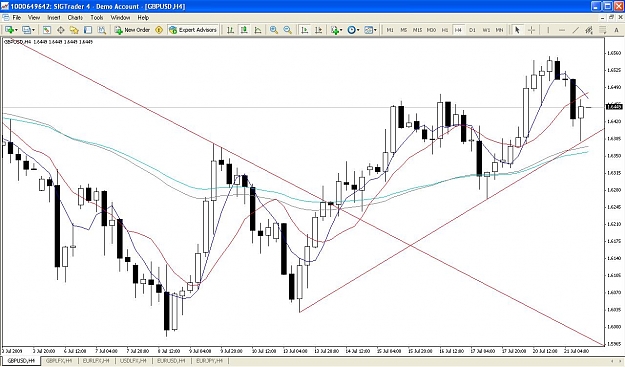The height and width of the screenshot is (367, 625).
Task: Open the View menu
Action: tap(34, 18)
